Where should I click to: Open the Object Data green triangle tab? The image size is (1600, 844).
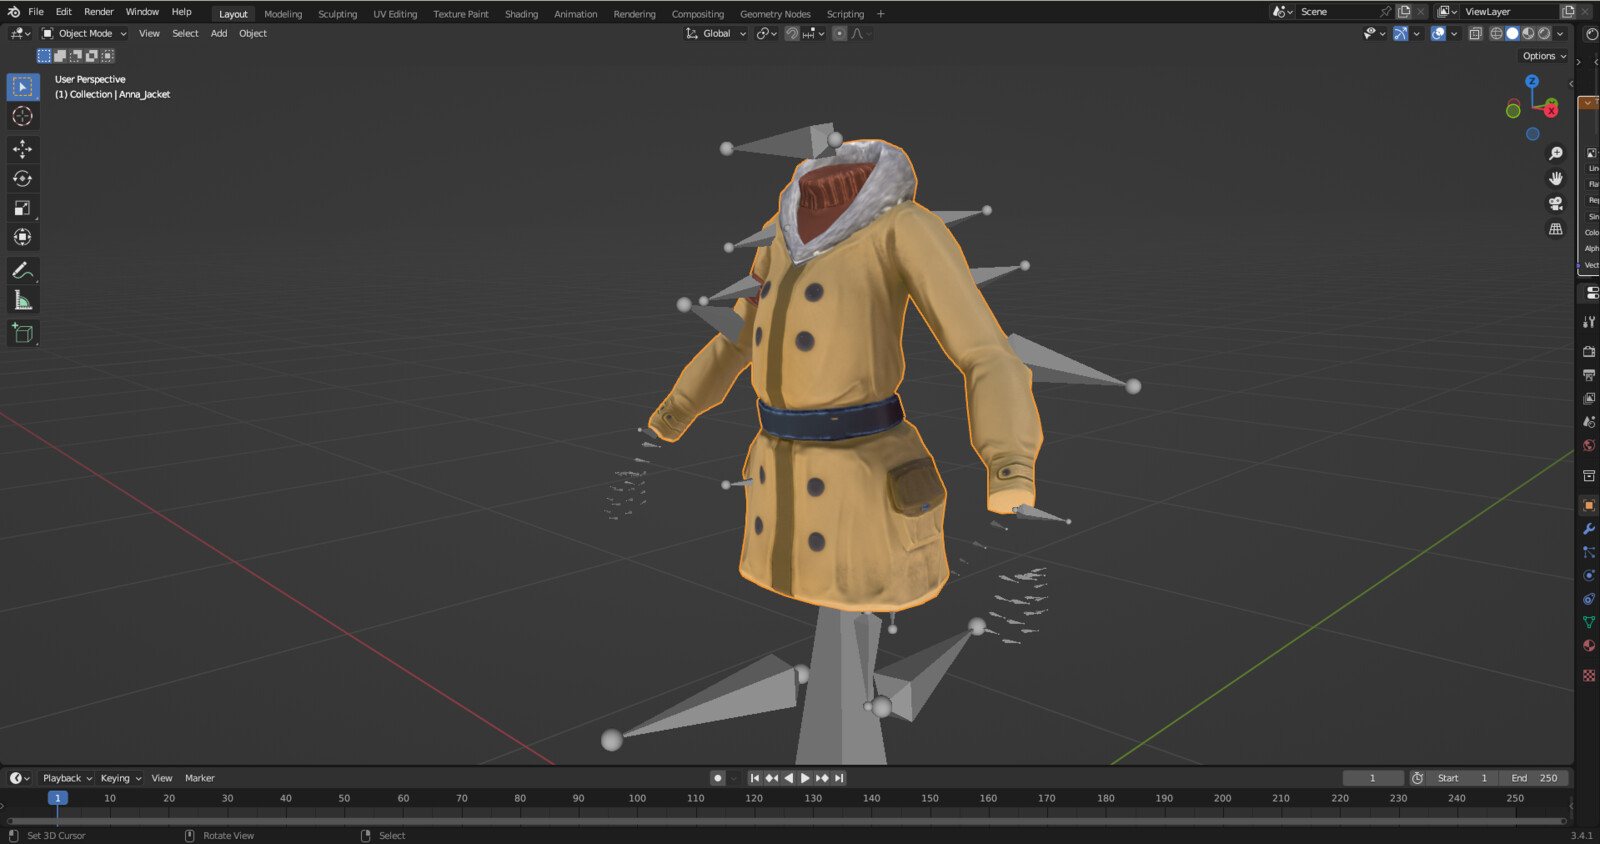pos(1589,622)
